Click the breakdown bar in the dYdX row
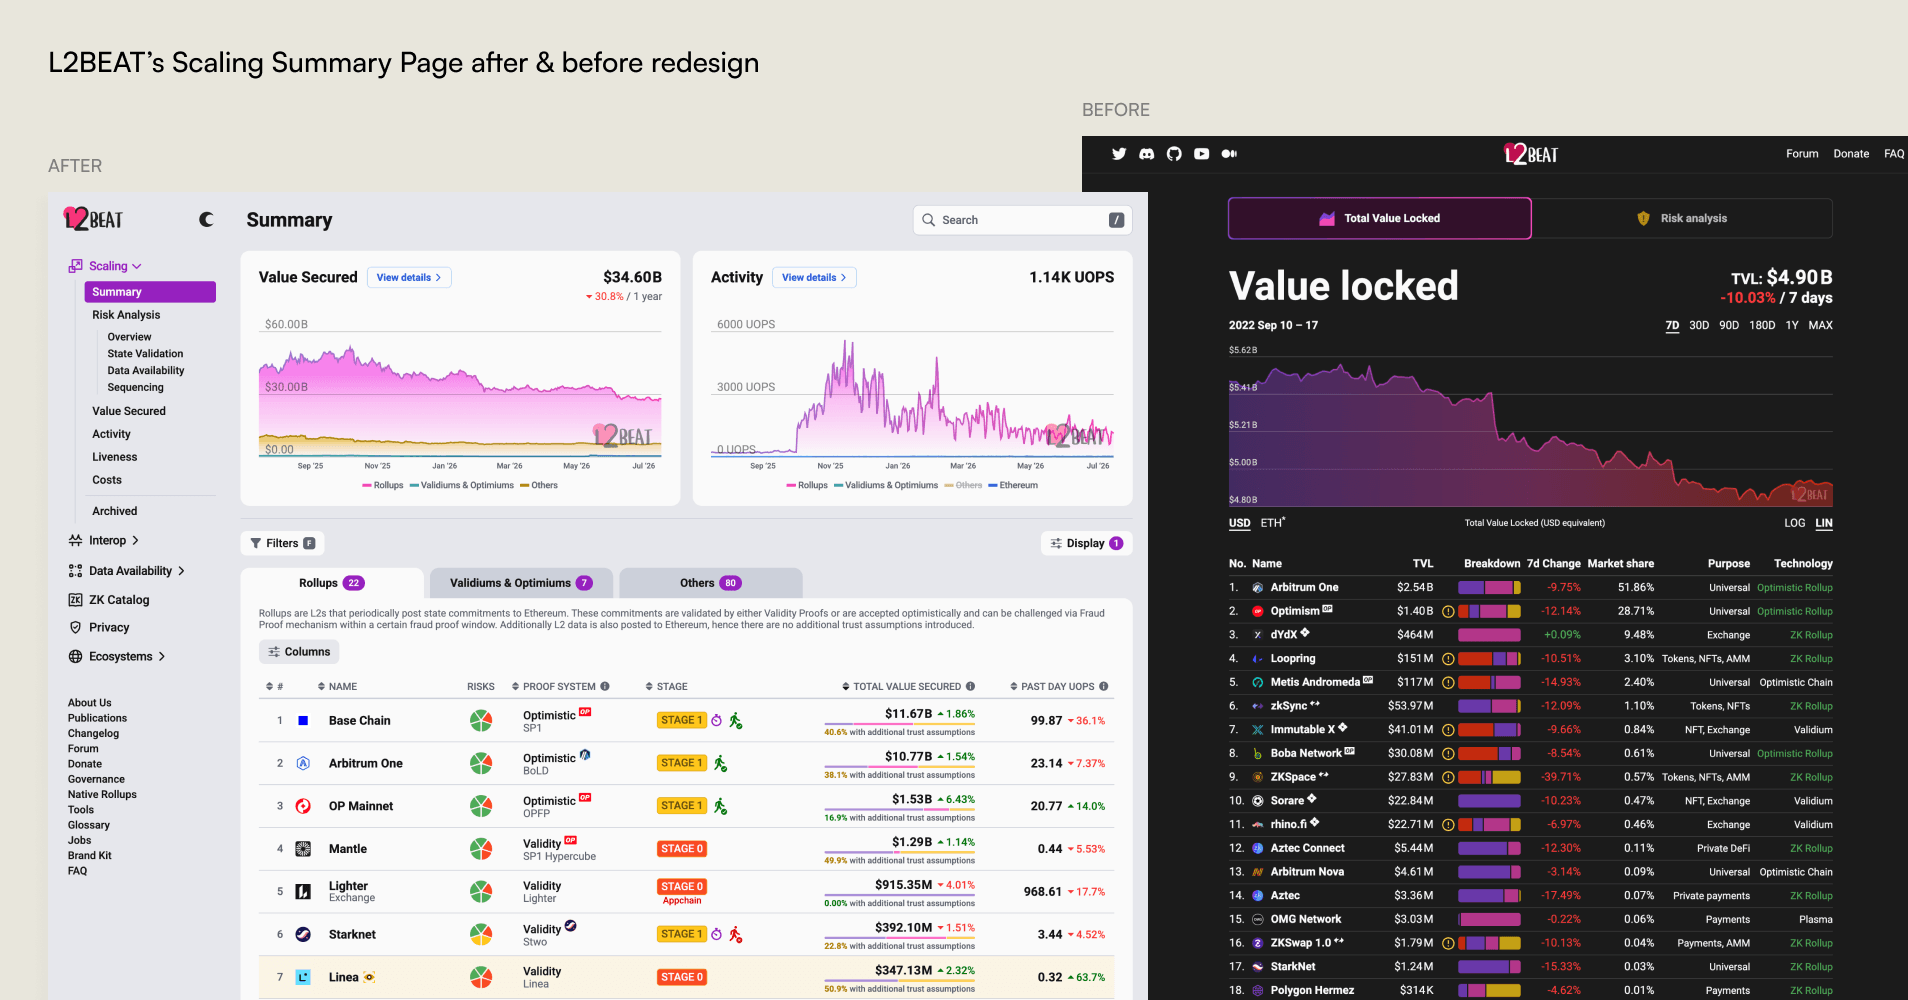The height and width of the screenshot is (1000, 1908). [x=1489, y=635]
